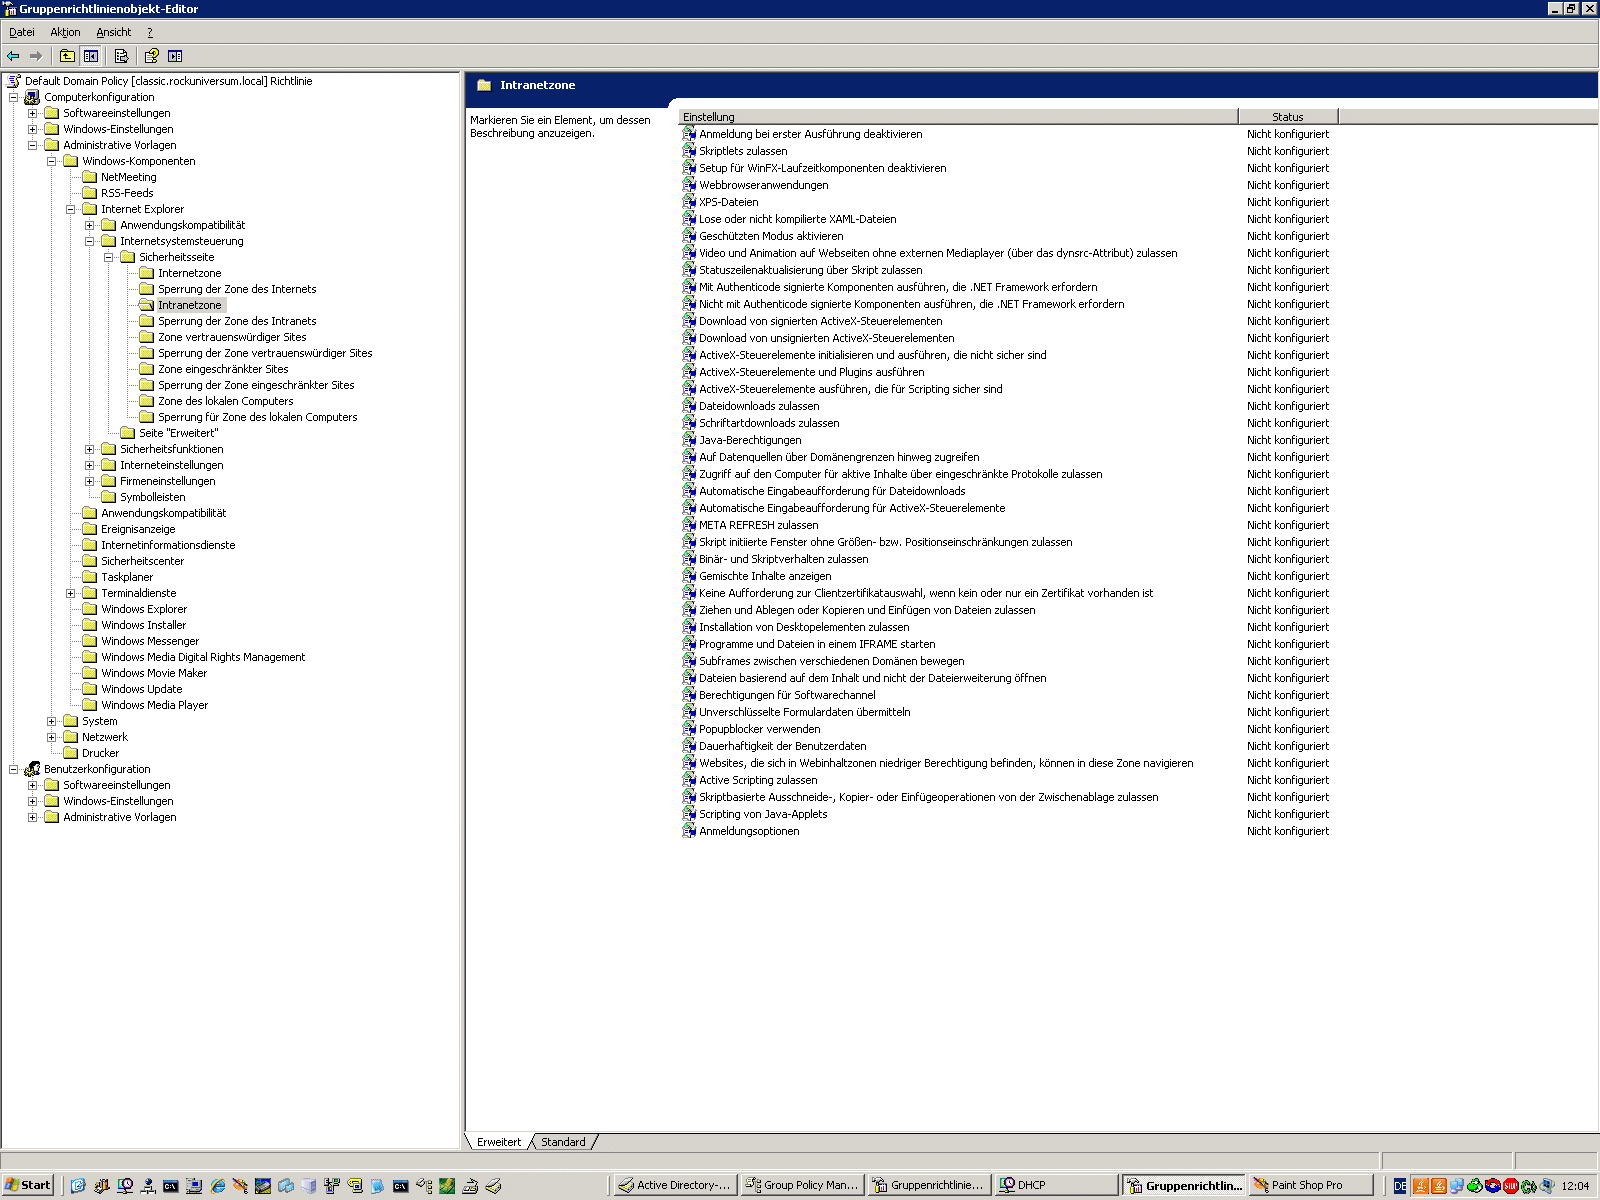Click the red stop-sign tray icon
Screen dimensions: 1600x1200
[1510, 1186]
